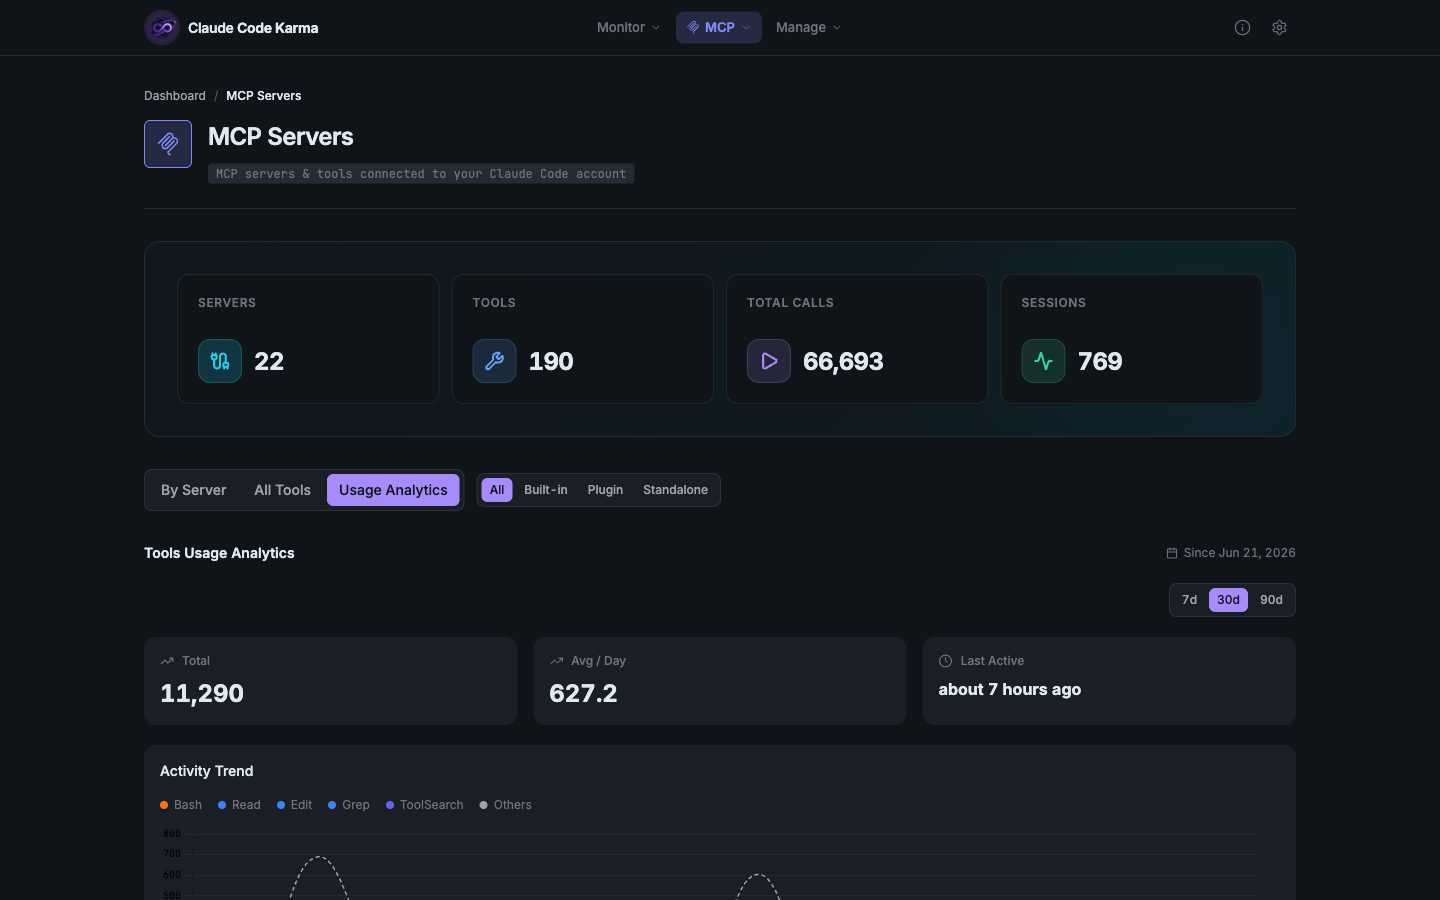Click the MCP Servers page title
Viewport: 1440px width, 900px height.
click(281, 137)
